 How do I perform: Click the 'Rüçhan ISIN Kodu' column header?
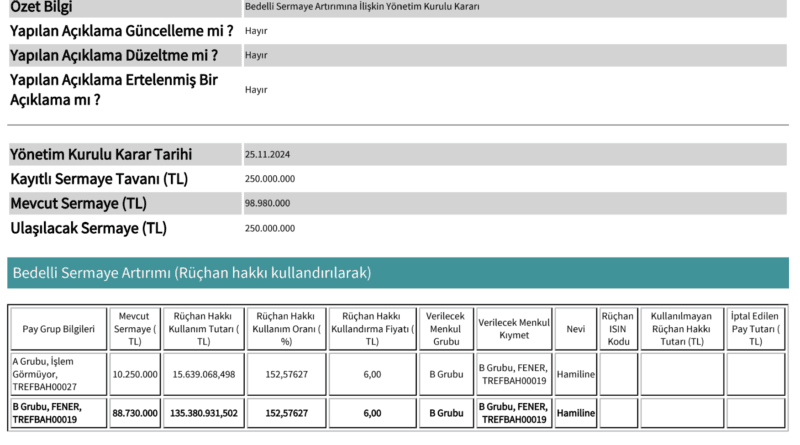pyautogui.click(x=618, y=329)
